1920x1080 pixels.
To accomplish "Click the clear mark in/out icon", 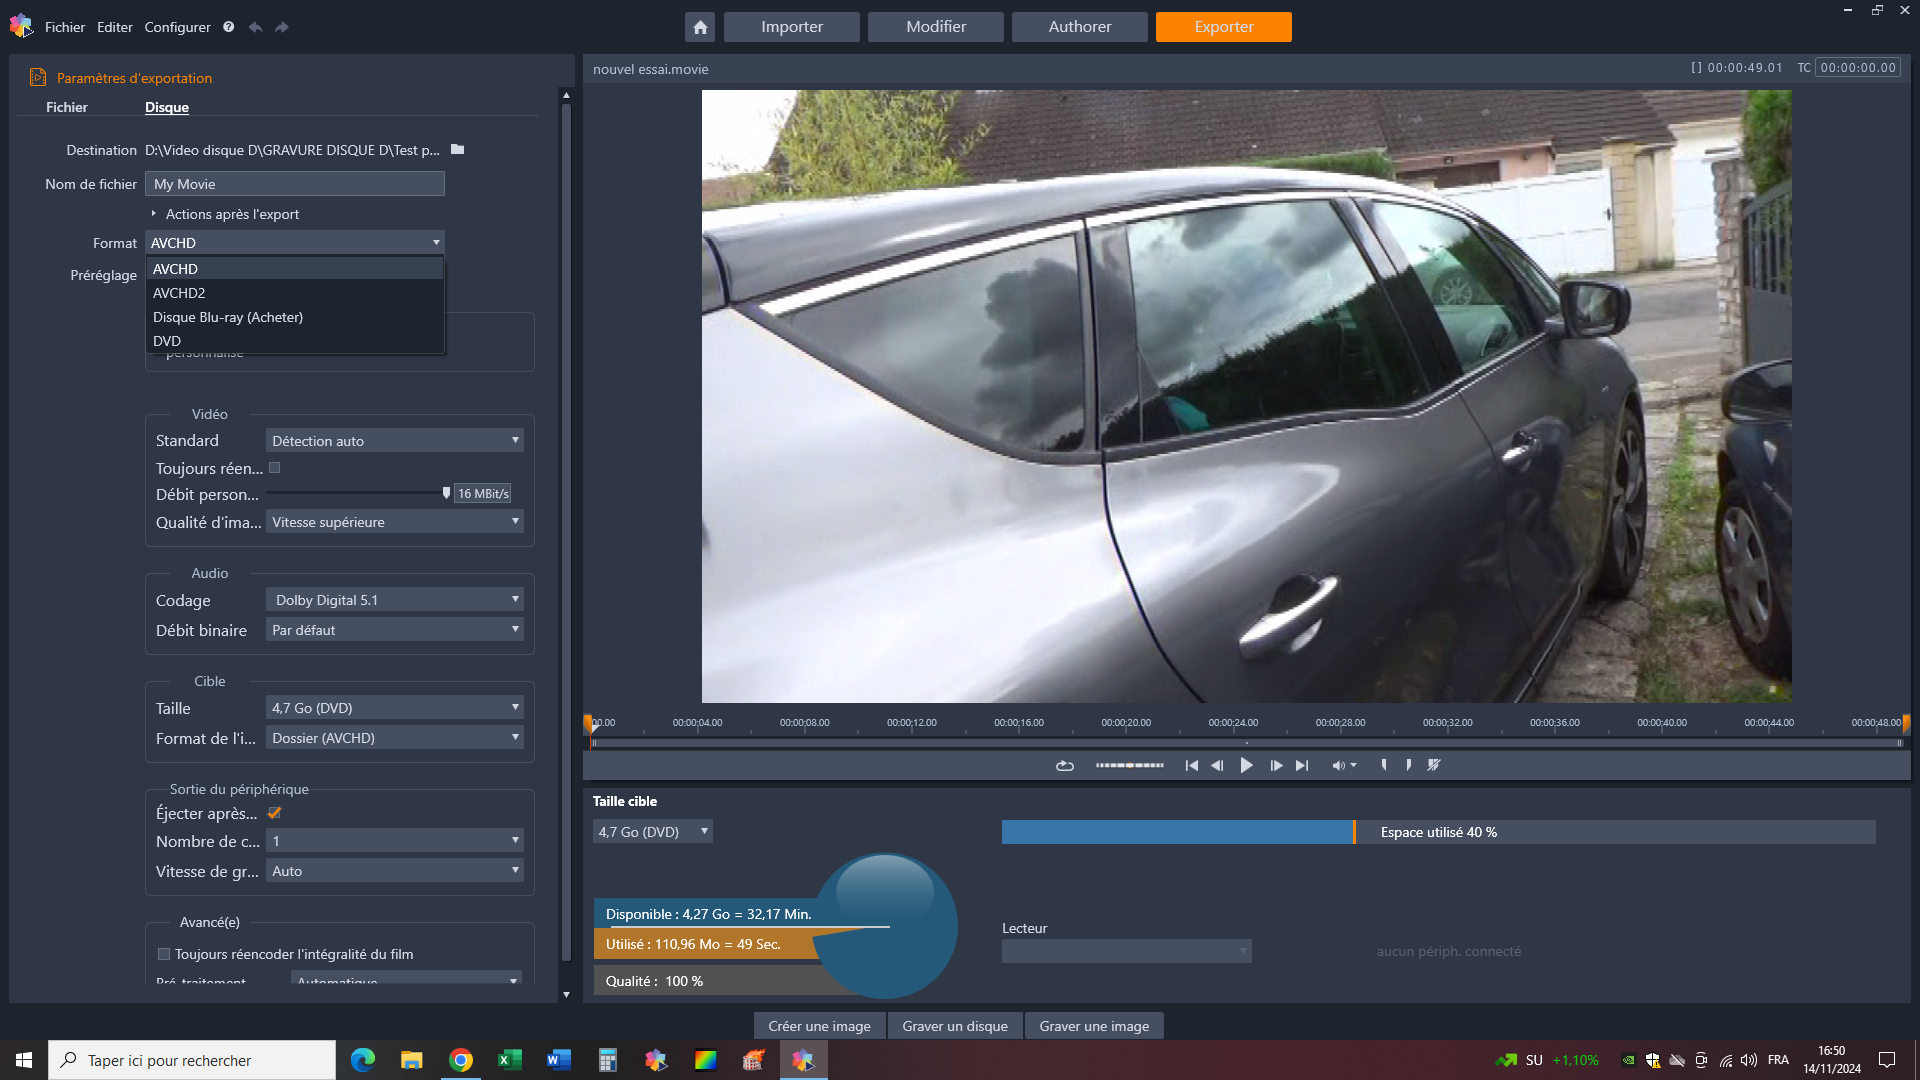I will click(x=1434, y=765).
